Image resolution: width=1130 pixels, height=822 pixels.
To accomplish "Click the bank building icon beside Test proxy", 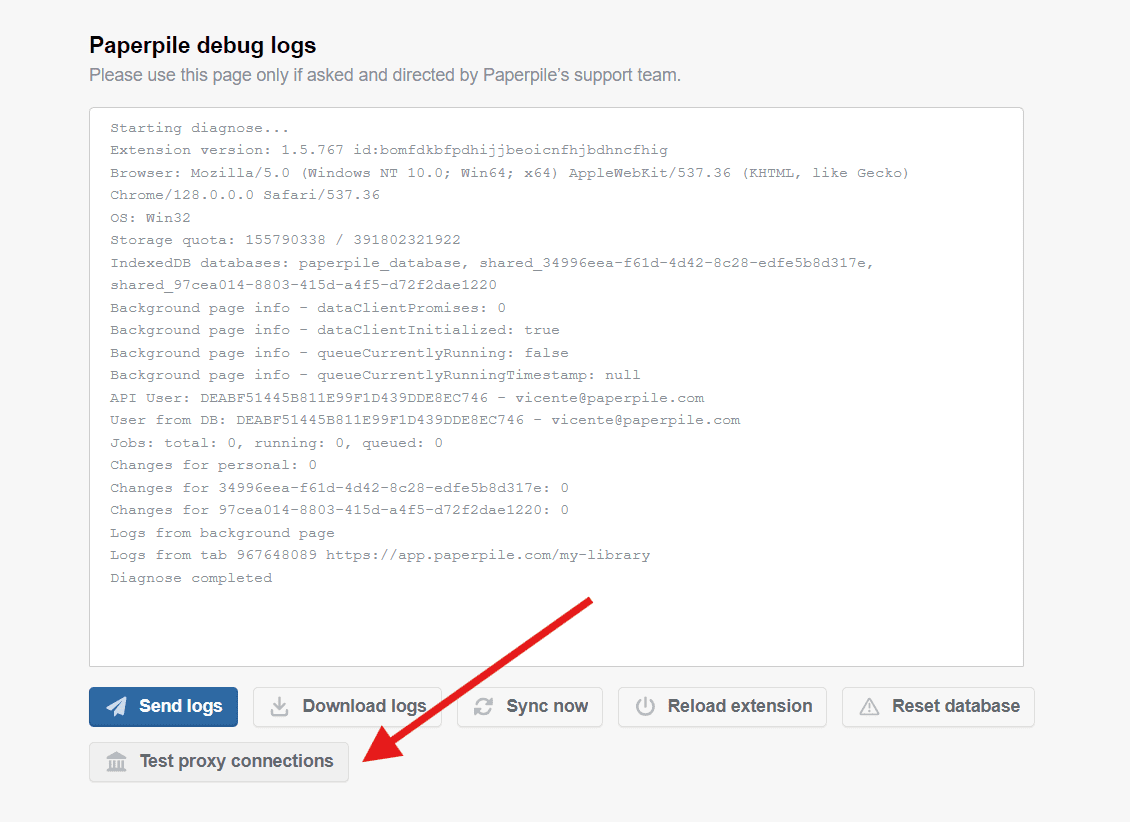I will click(x=117, y=762).
